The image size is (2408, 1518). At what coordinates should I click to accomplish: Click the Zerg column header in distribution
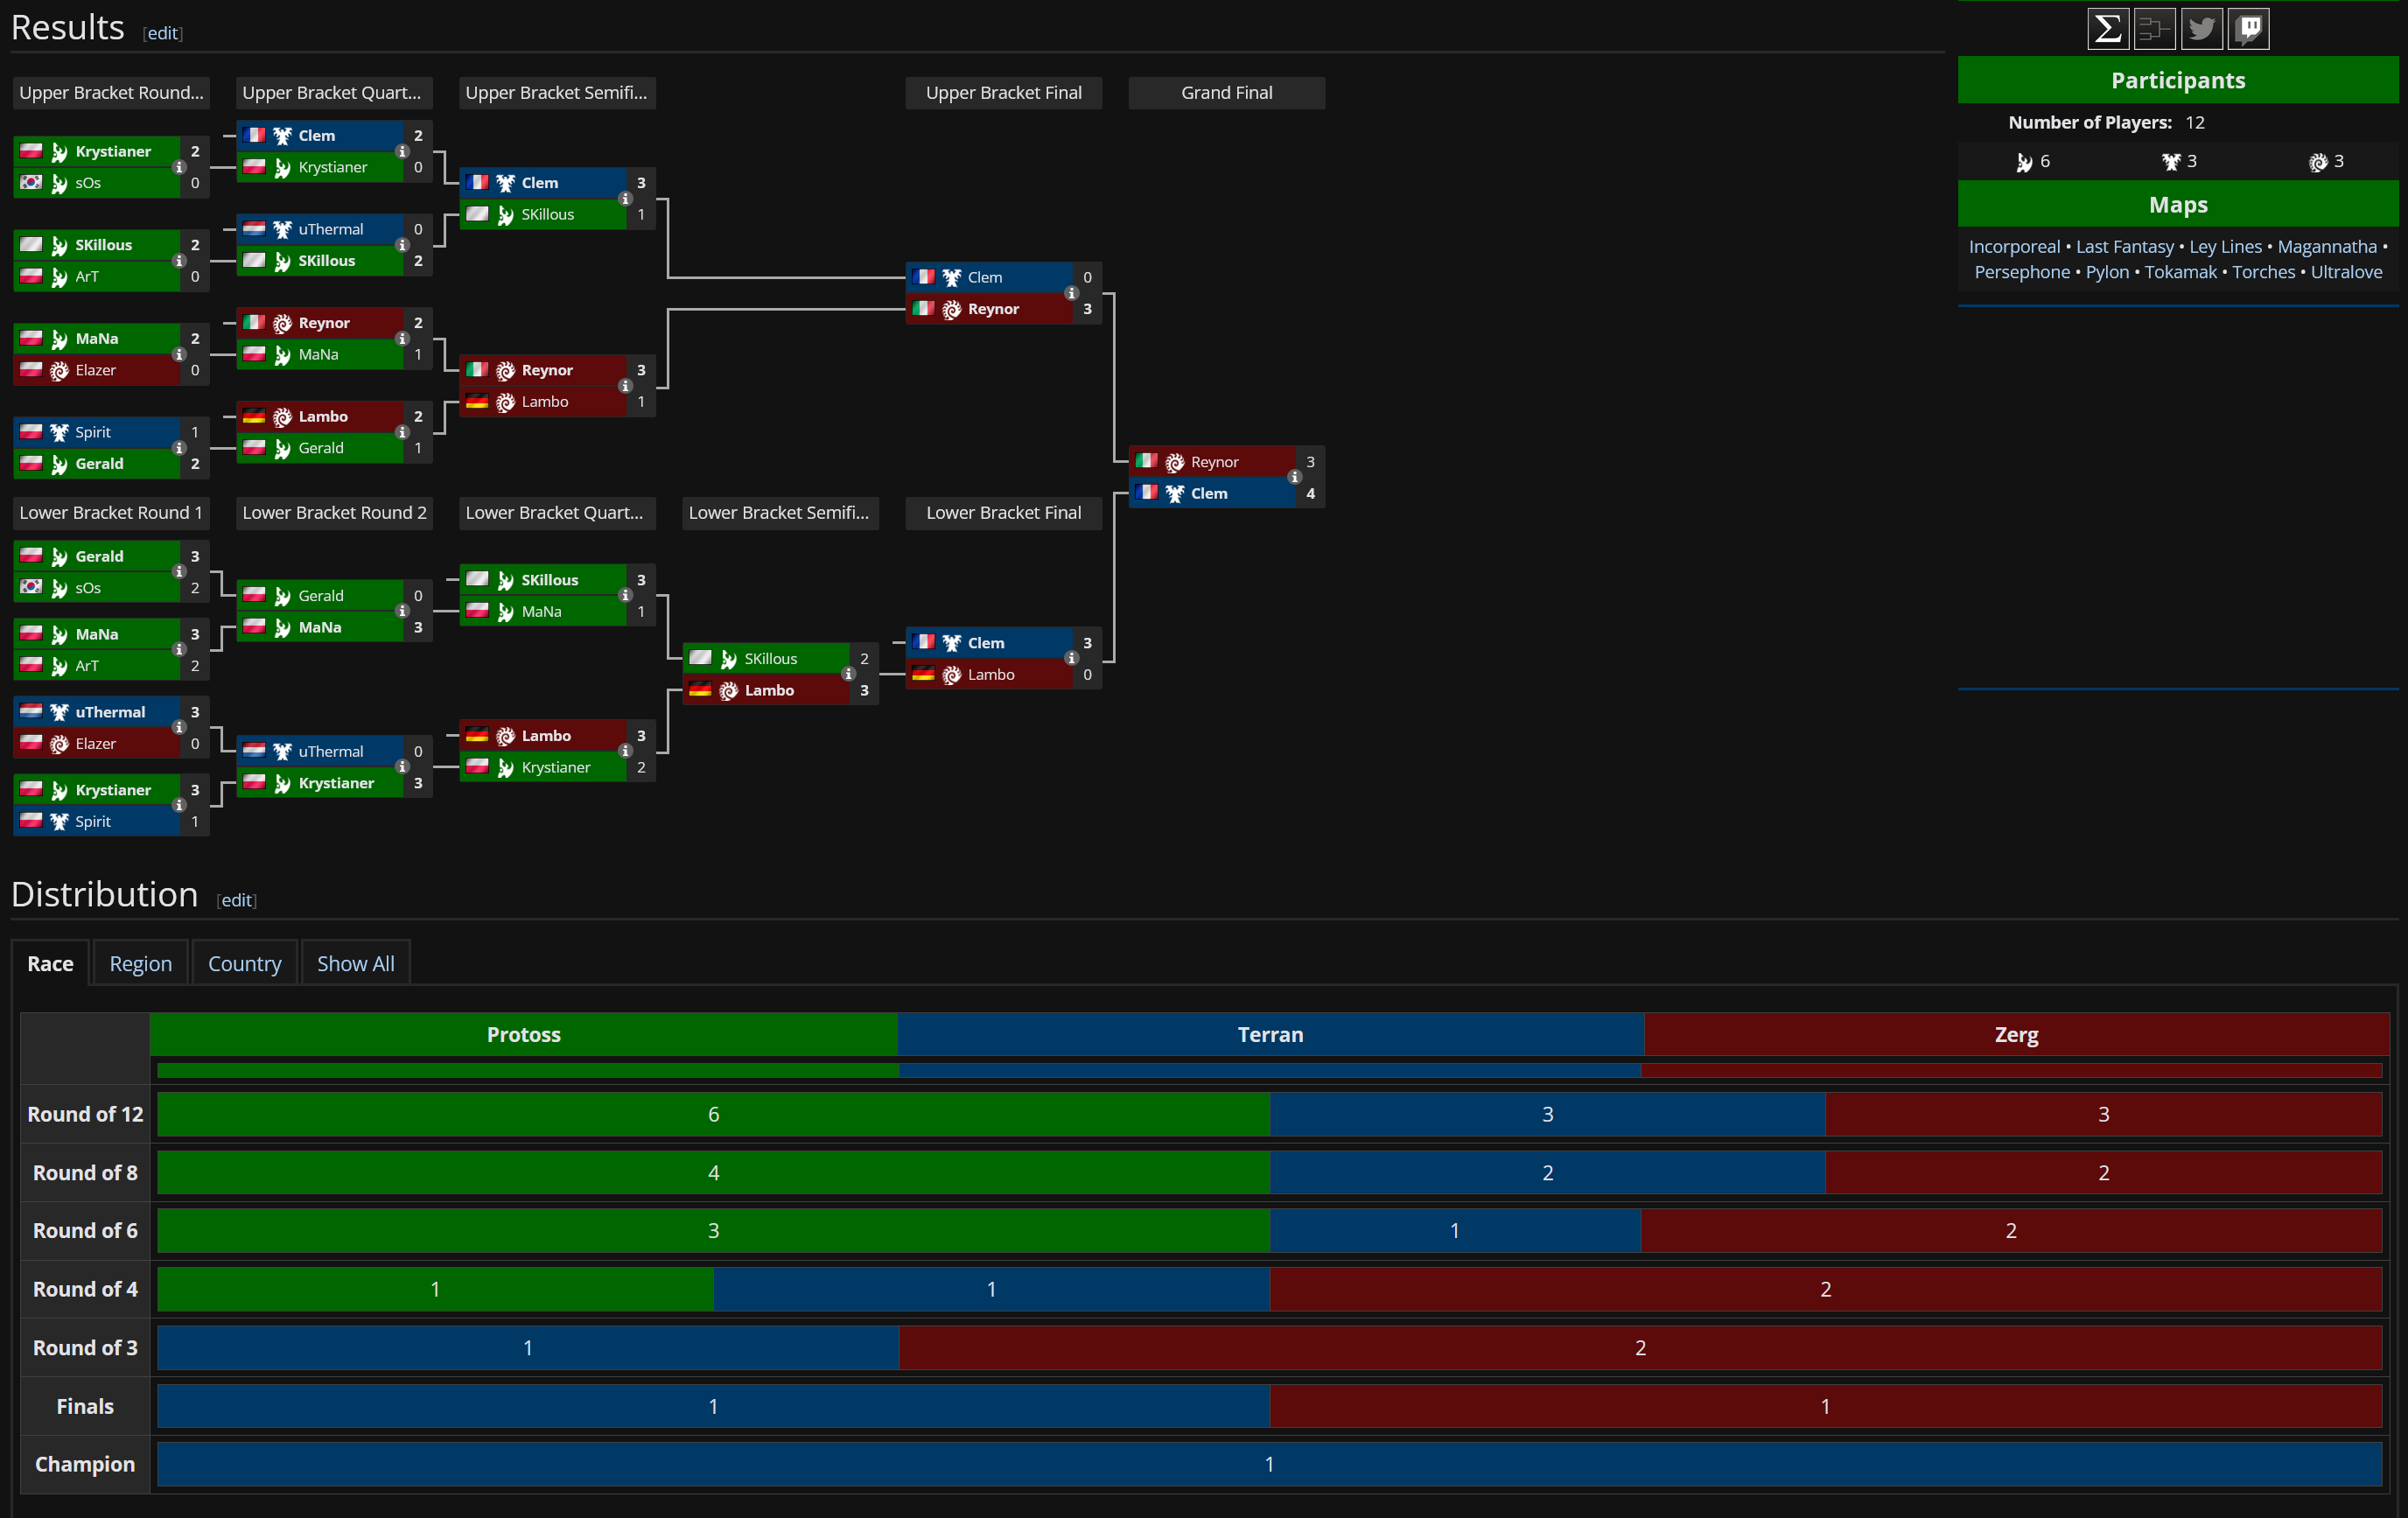point(2016,1035)
